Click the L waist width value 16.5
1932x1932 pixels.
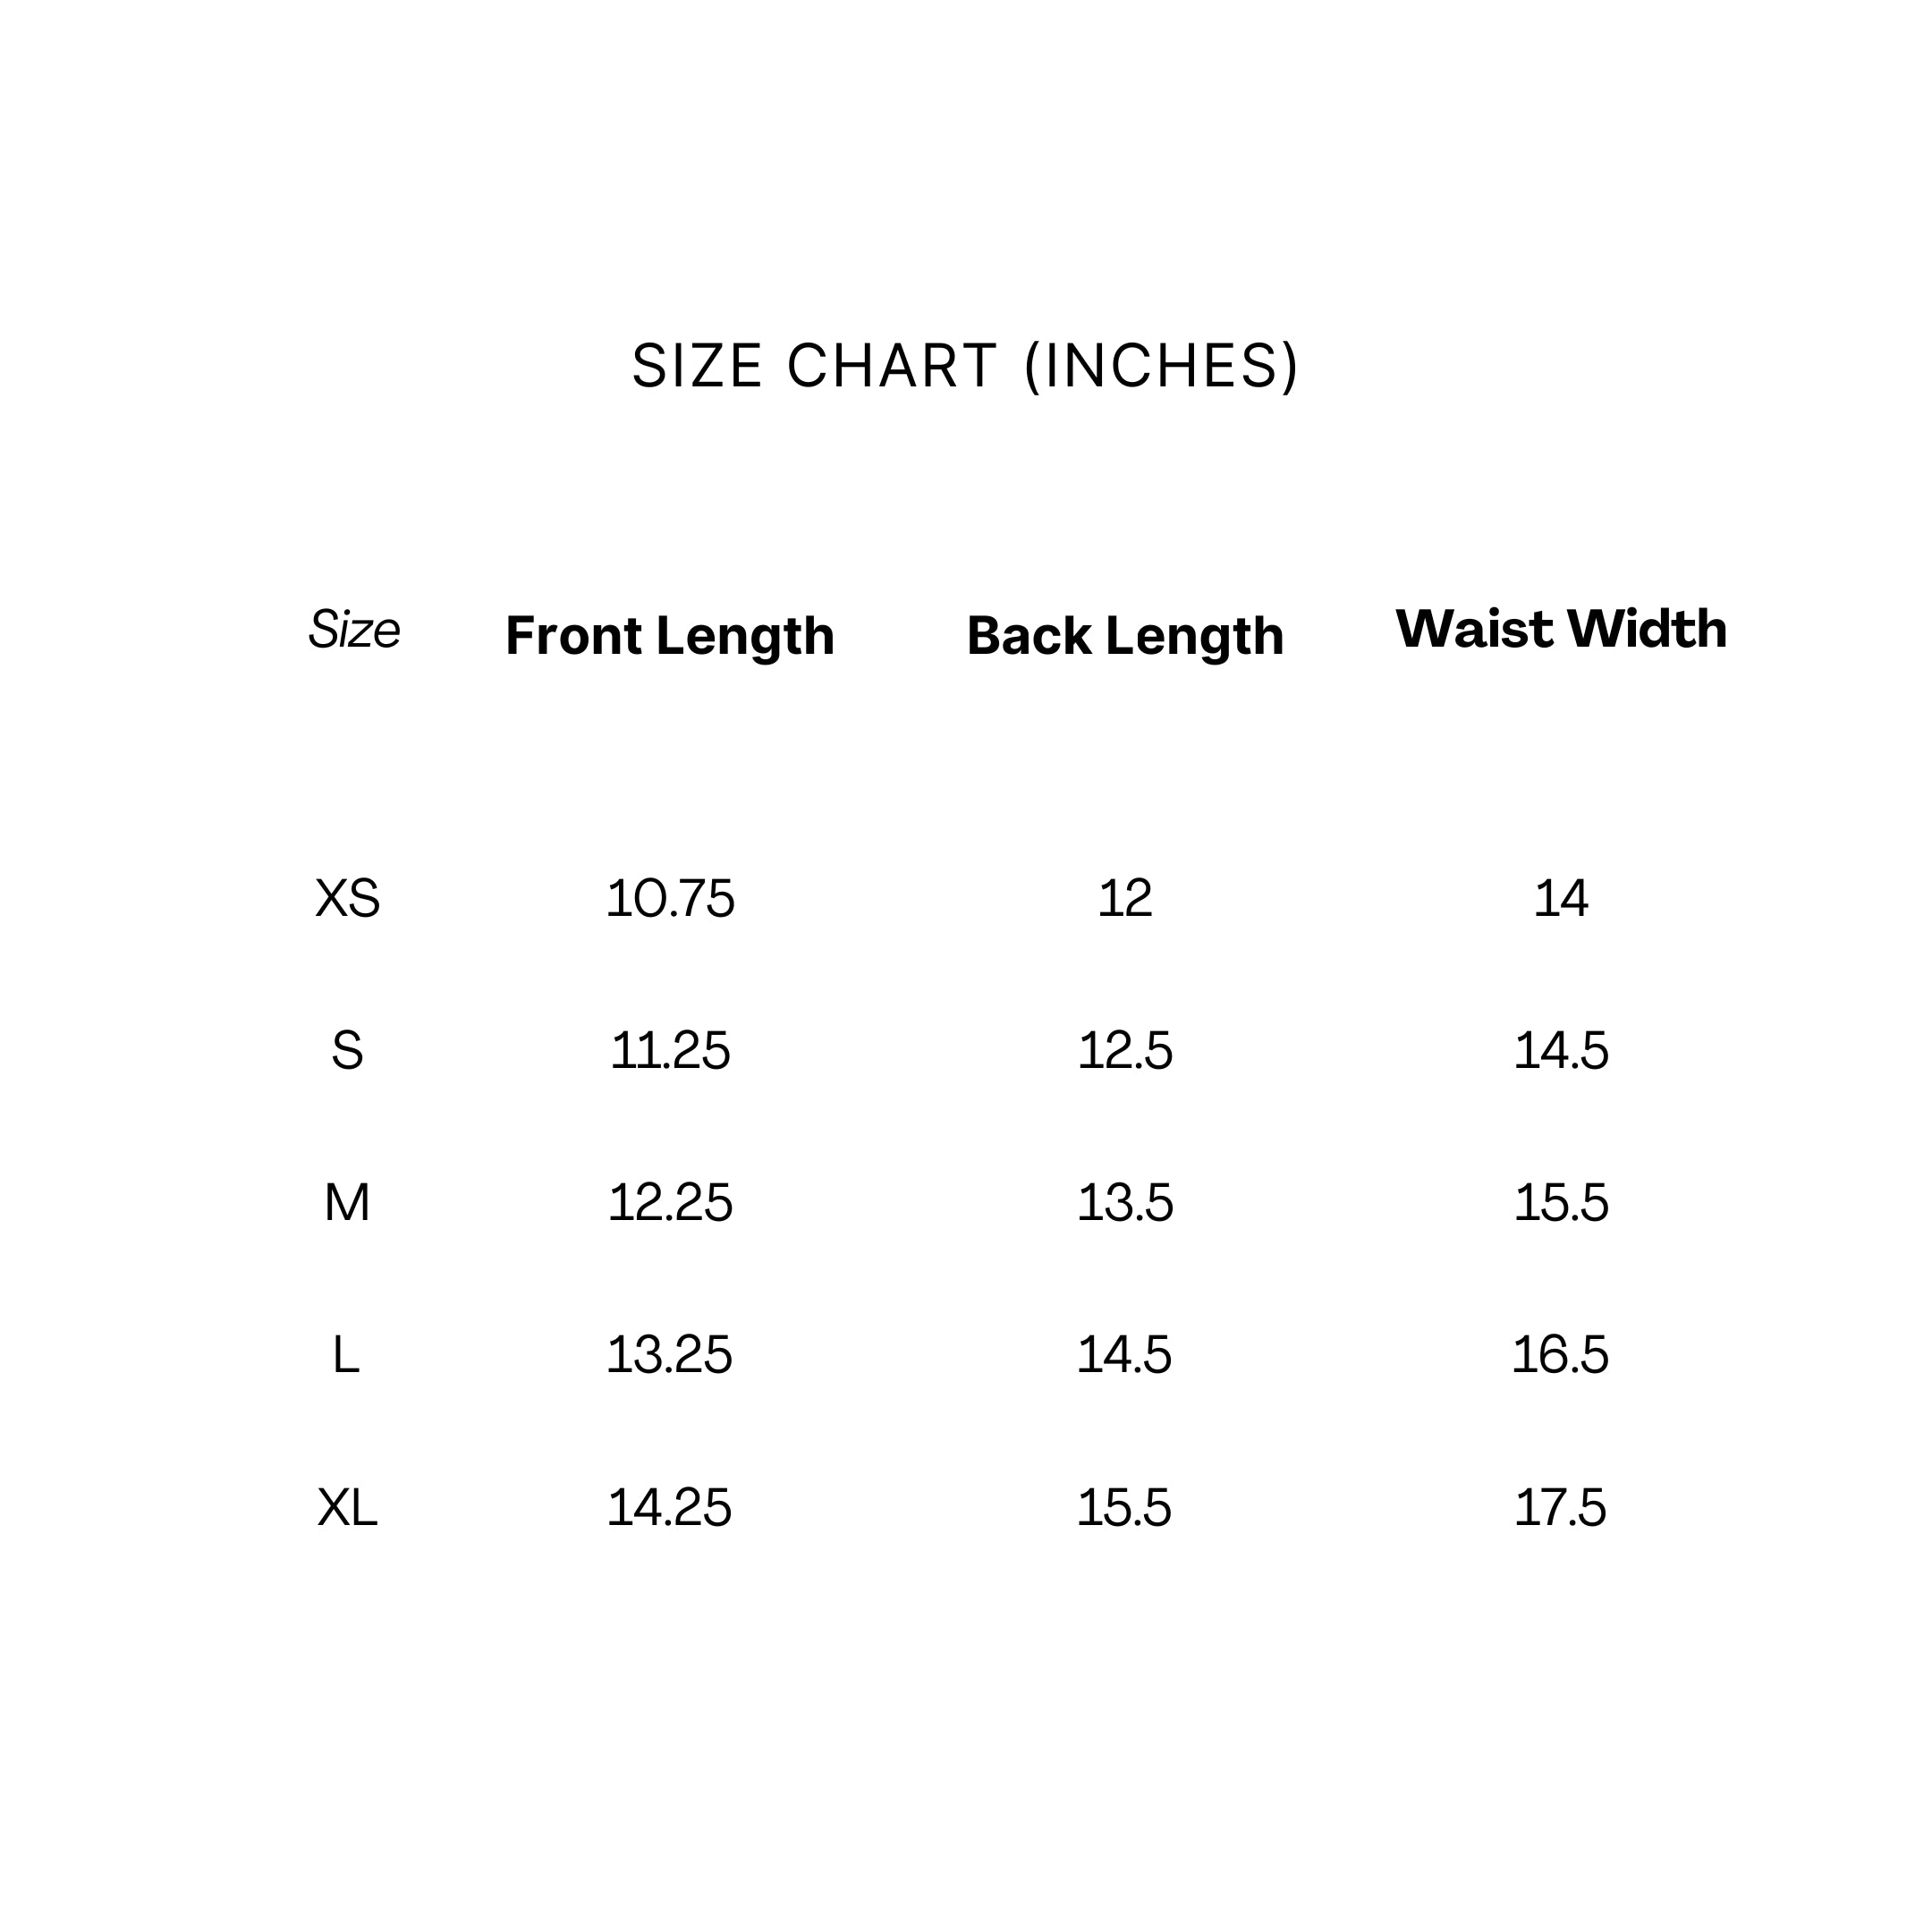point(1561,1356)
